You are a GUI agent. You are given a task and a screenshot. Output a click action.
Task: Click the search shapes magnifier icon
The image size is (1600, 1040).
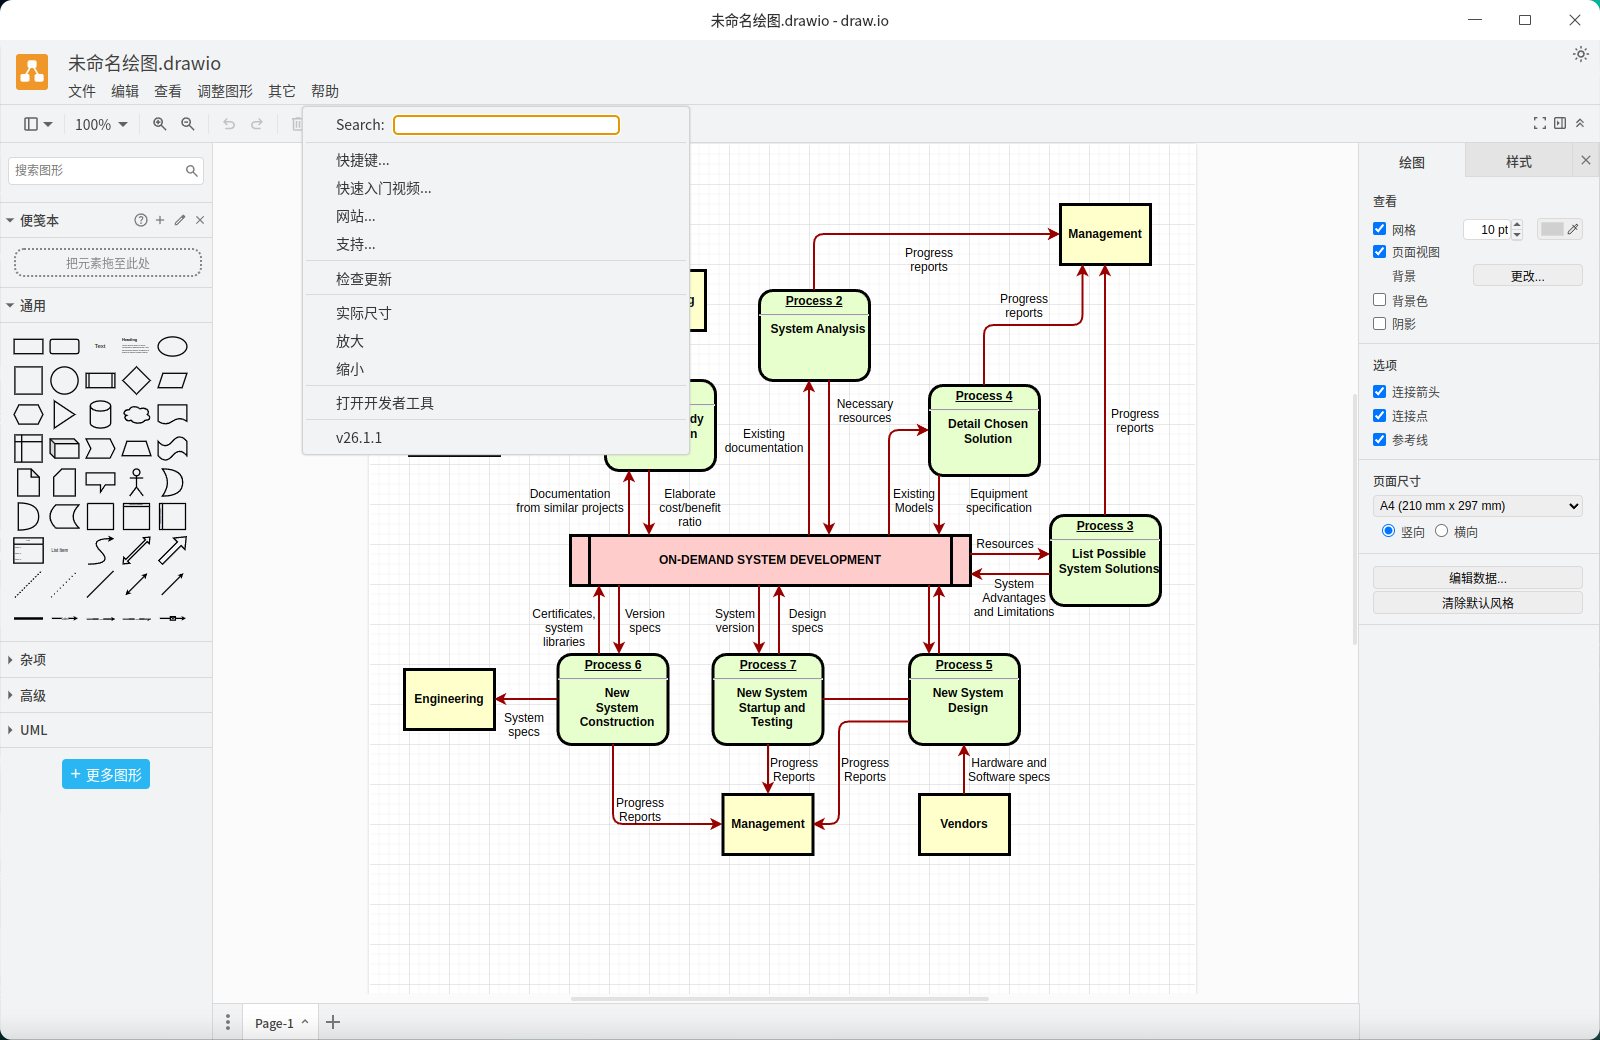pos(192,171)
